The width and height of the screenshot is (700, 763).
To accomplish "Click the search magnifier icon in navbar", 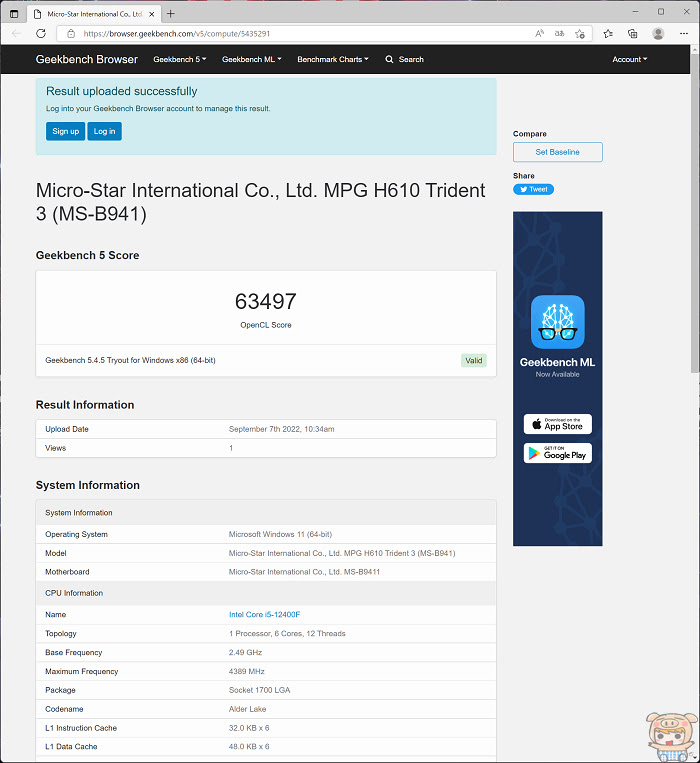I will (x=389, y=59).
